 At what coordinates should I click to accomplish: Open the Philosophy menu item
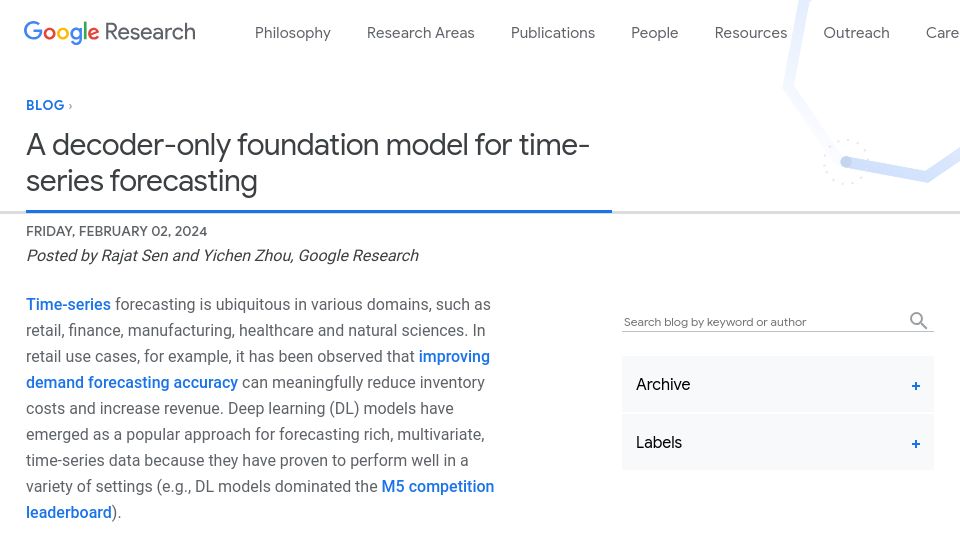coord(293,33)
